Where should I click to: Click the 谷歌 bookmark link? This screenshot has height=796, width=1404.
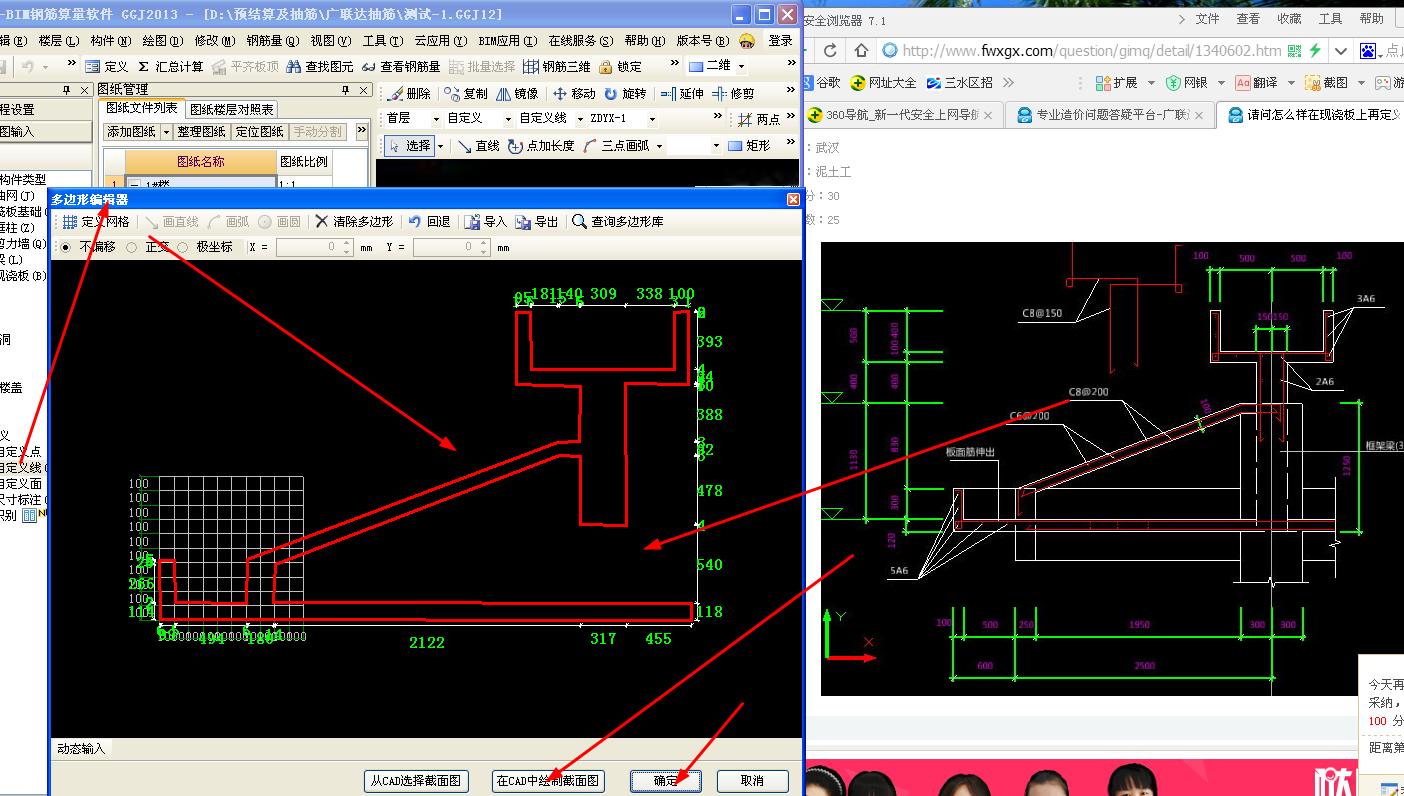click(821, 83)
